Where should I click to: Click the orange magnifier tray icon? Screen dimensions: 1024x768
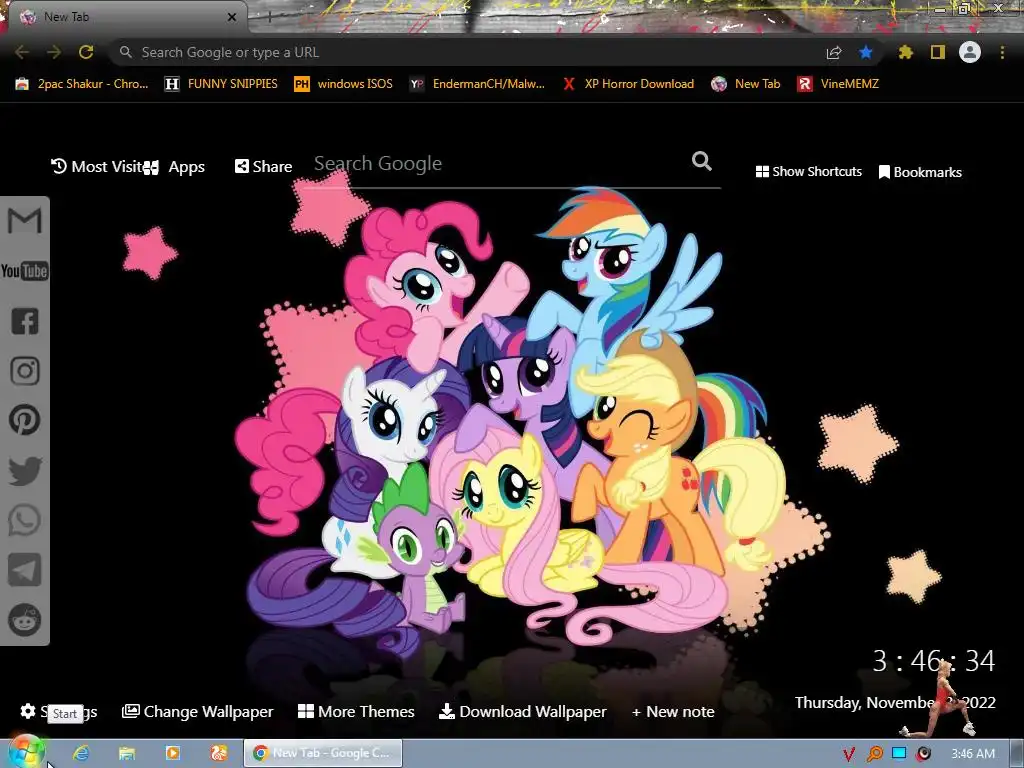coord(874,754)
